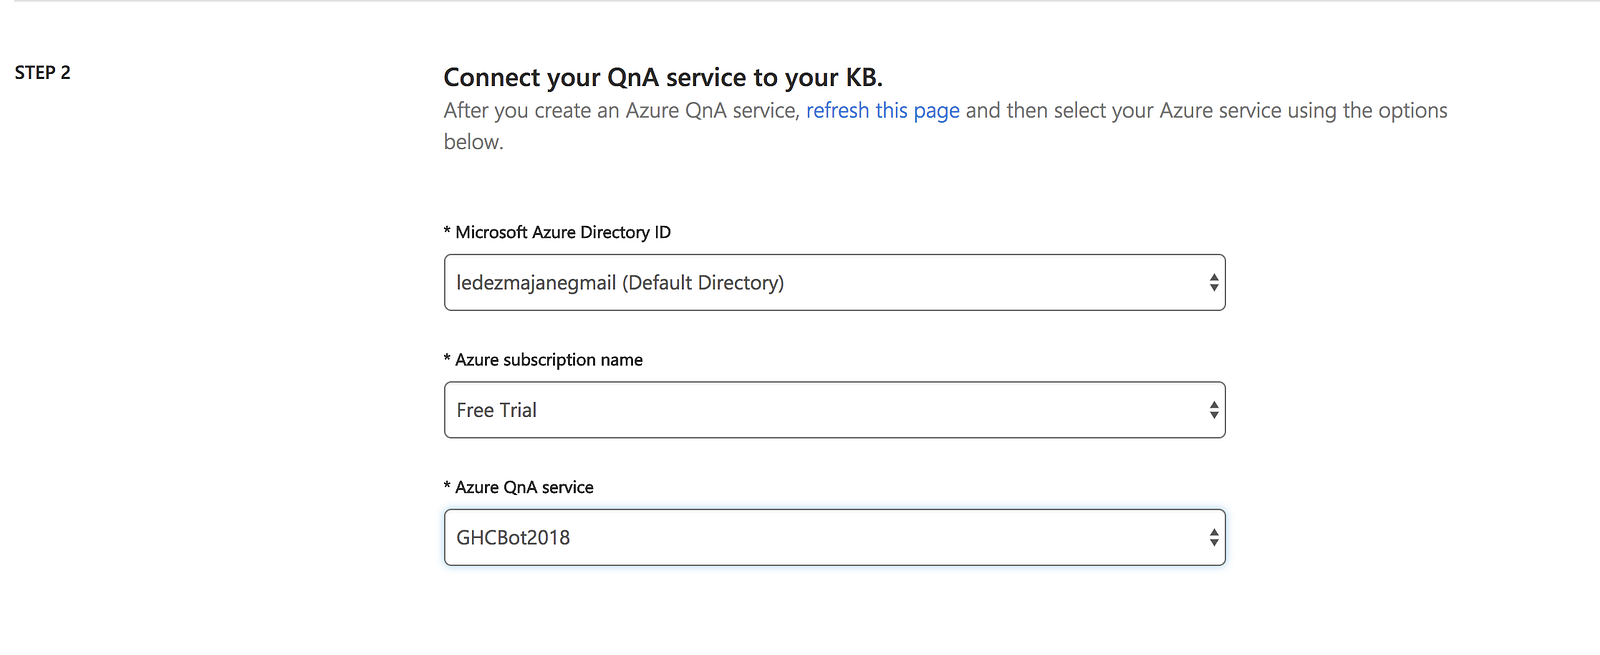
Task: Select the "ledezmajanegmail (Default Directory)" value text
Action: [x=620, y=283]
